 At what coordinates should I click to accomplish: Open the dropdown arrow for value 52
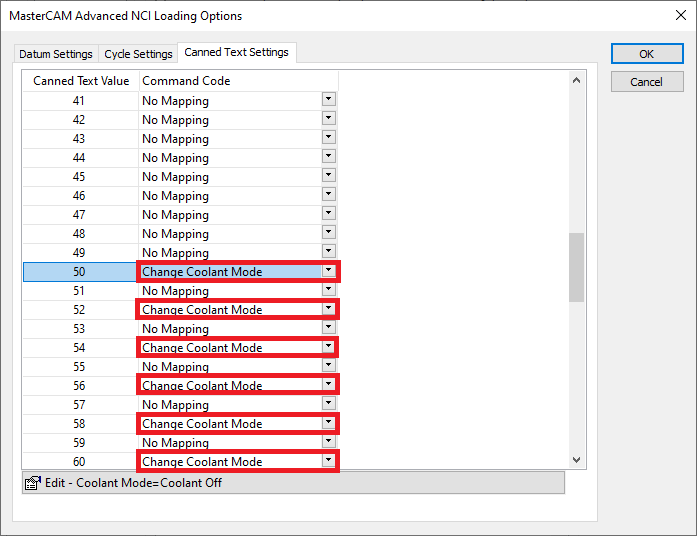(328, 308)
